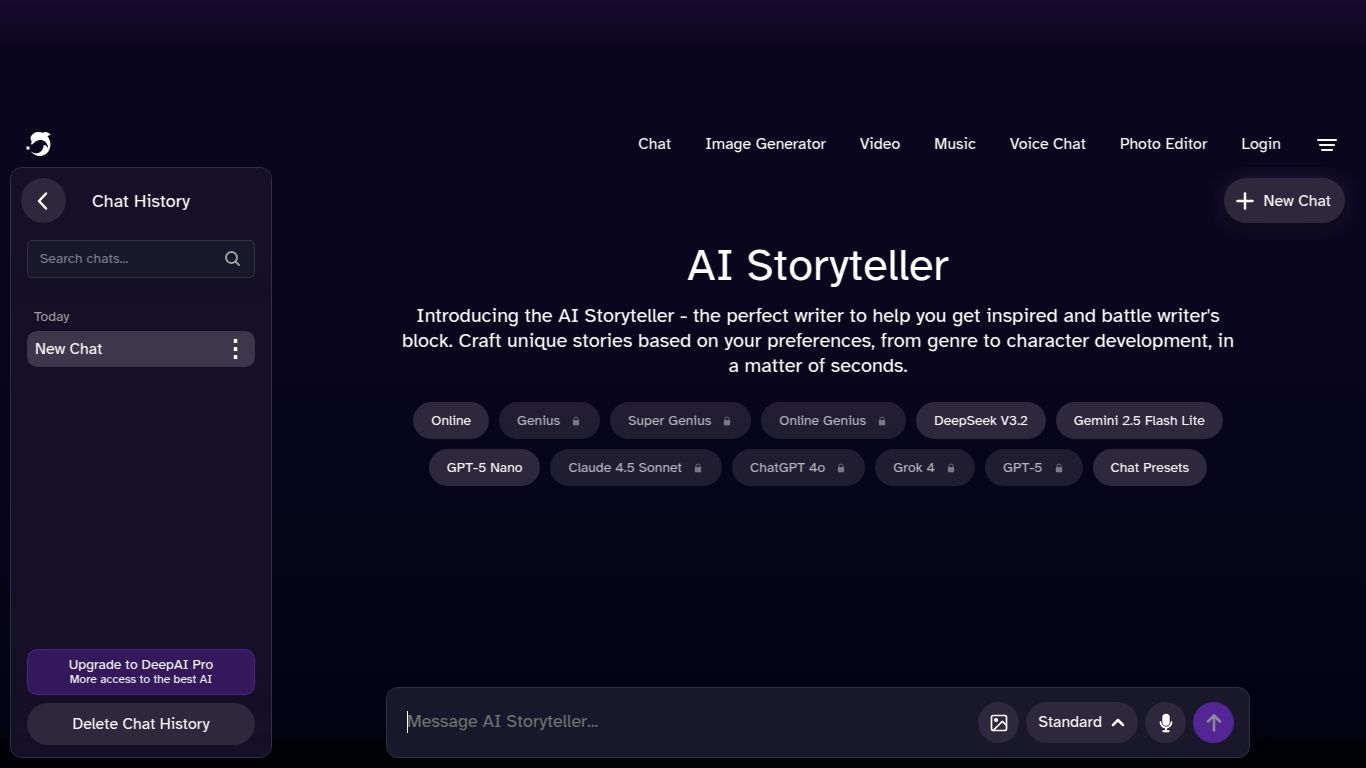This screenshot has width=1366, height=768.
Task: Send the message with the arrow button
Action: point(1213,722)
